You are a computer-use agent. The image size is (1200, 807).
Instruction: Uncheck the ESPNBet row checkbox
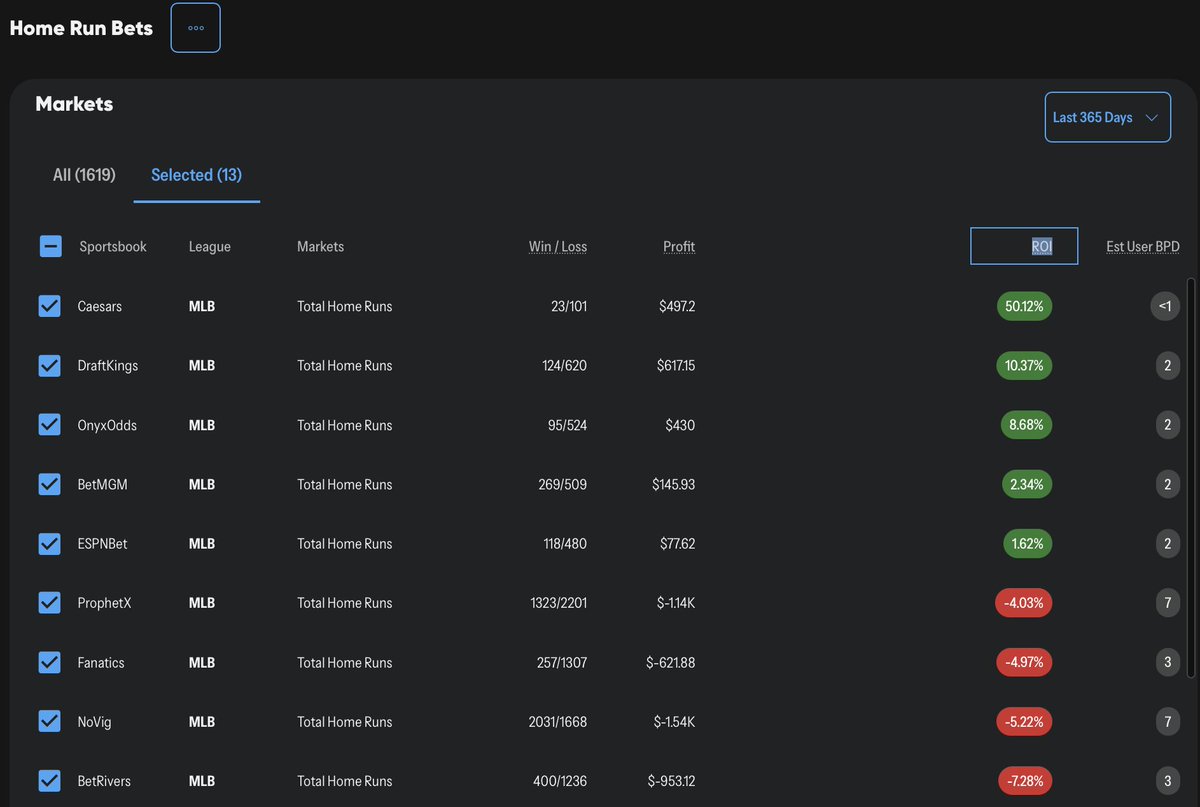tap(49, 544)
